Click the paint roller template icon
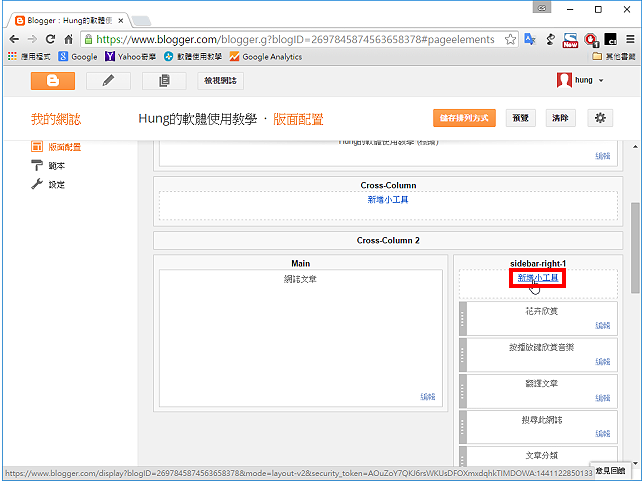 37,165
